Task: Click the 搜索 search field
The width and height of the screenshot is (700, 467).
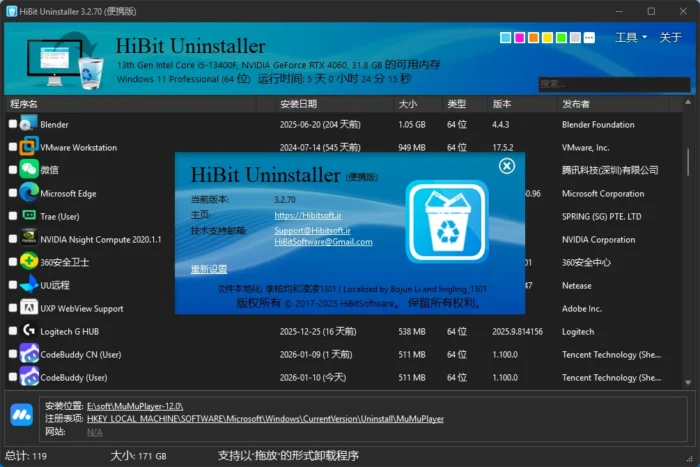Action: coord(614,84)
